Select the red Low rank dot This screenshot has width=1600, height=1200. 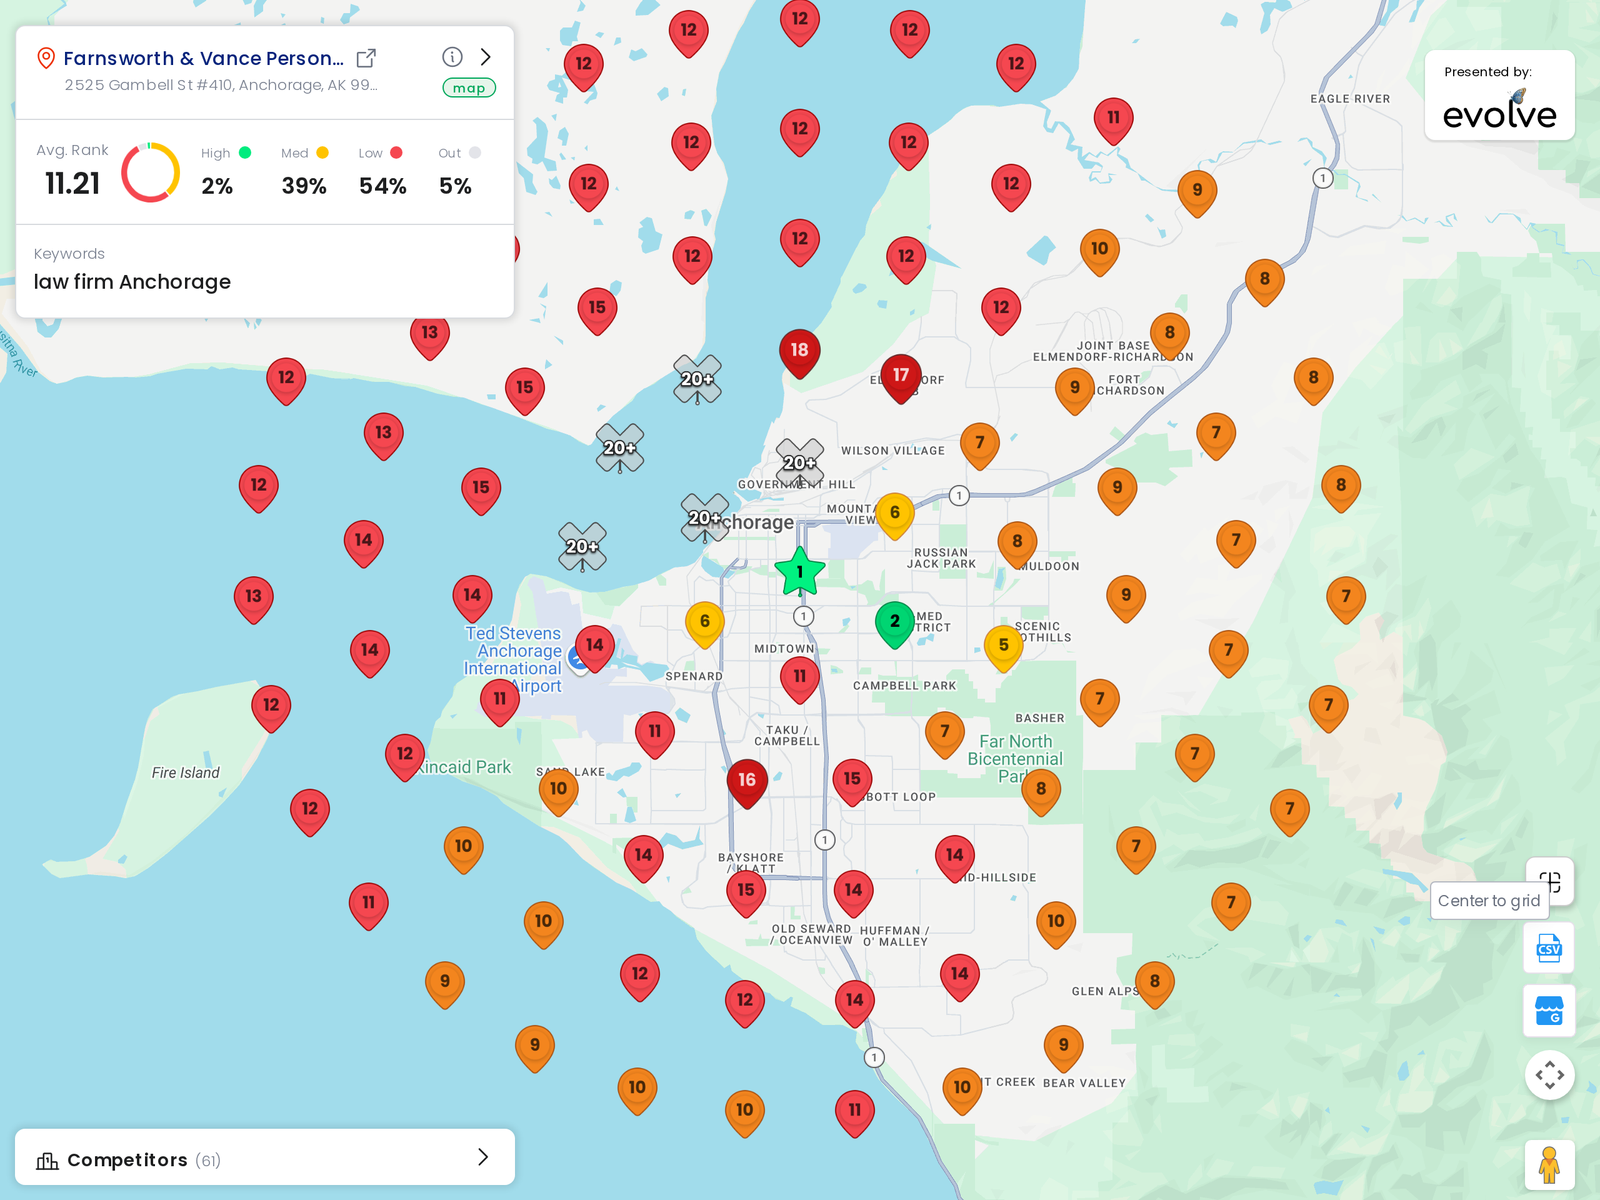pos(396,153)
